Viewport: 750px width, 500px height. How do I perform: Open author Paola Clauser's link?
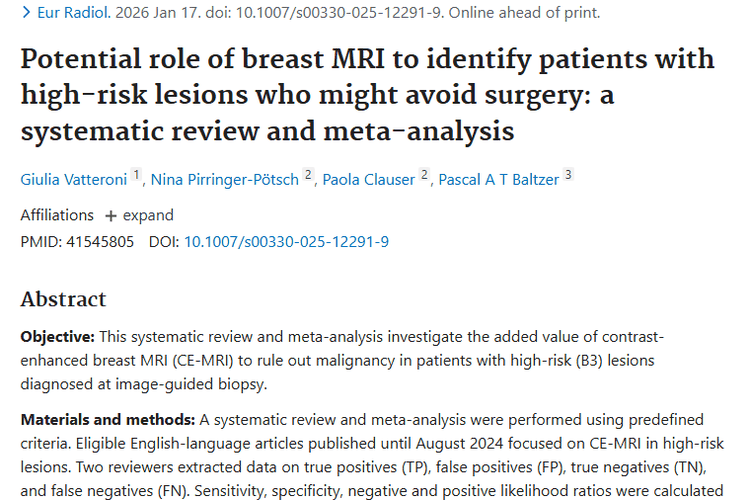point(368,179)
